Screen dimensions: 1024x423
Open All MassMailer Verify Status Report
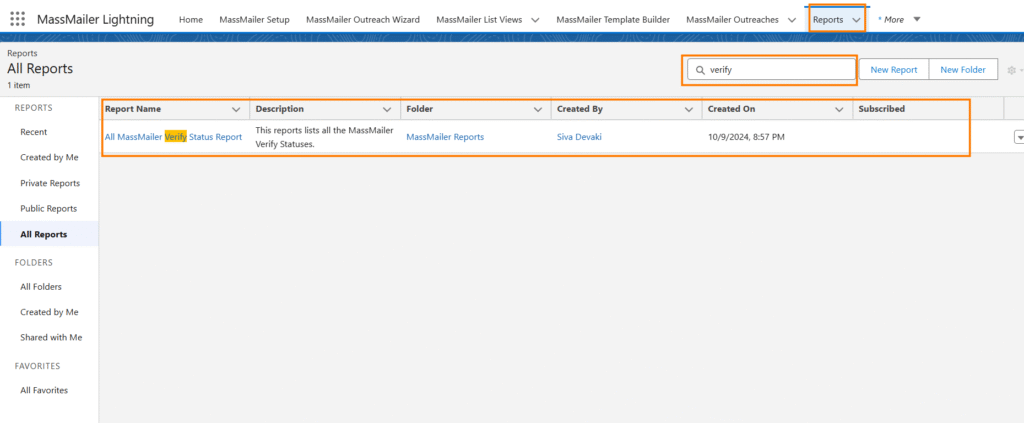click(173, 137)
